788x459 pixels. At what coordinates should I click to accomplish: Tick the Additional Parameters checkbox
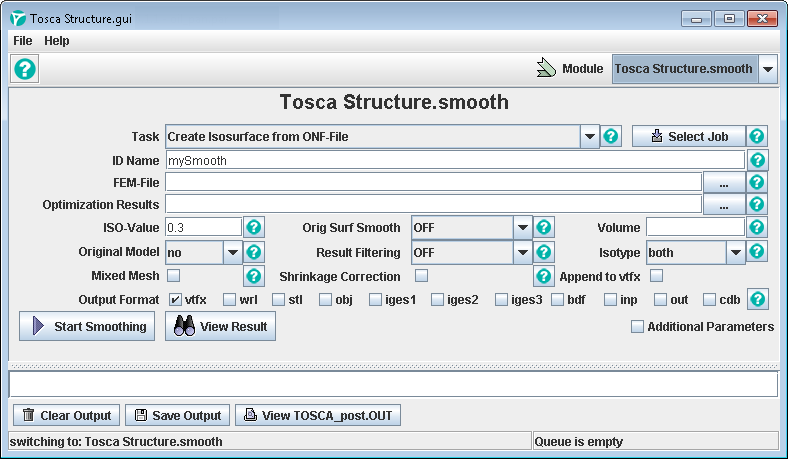point(637,326)
